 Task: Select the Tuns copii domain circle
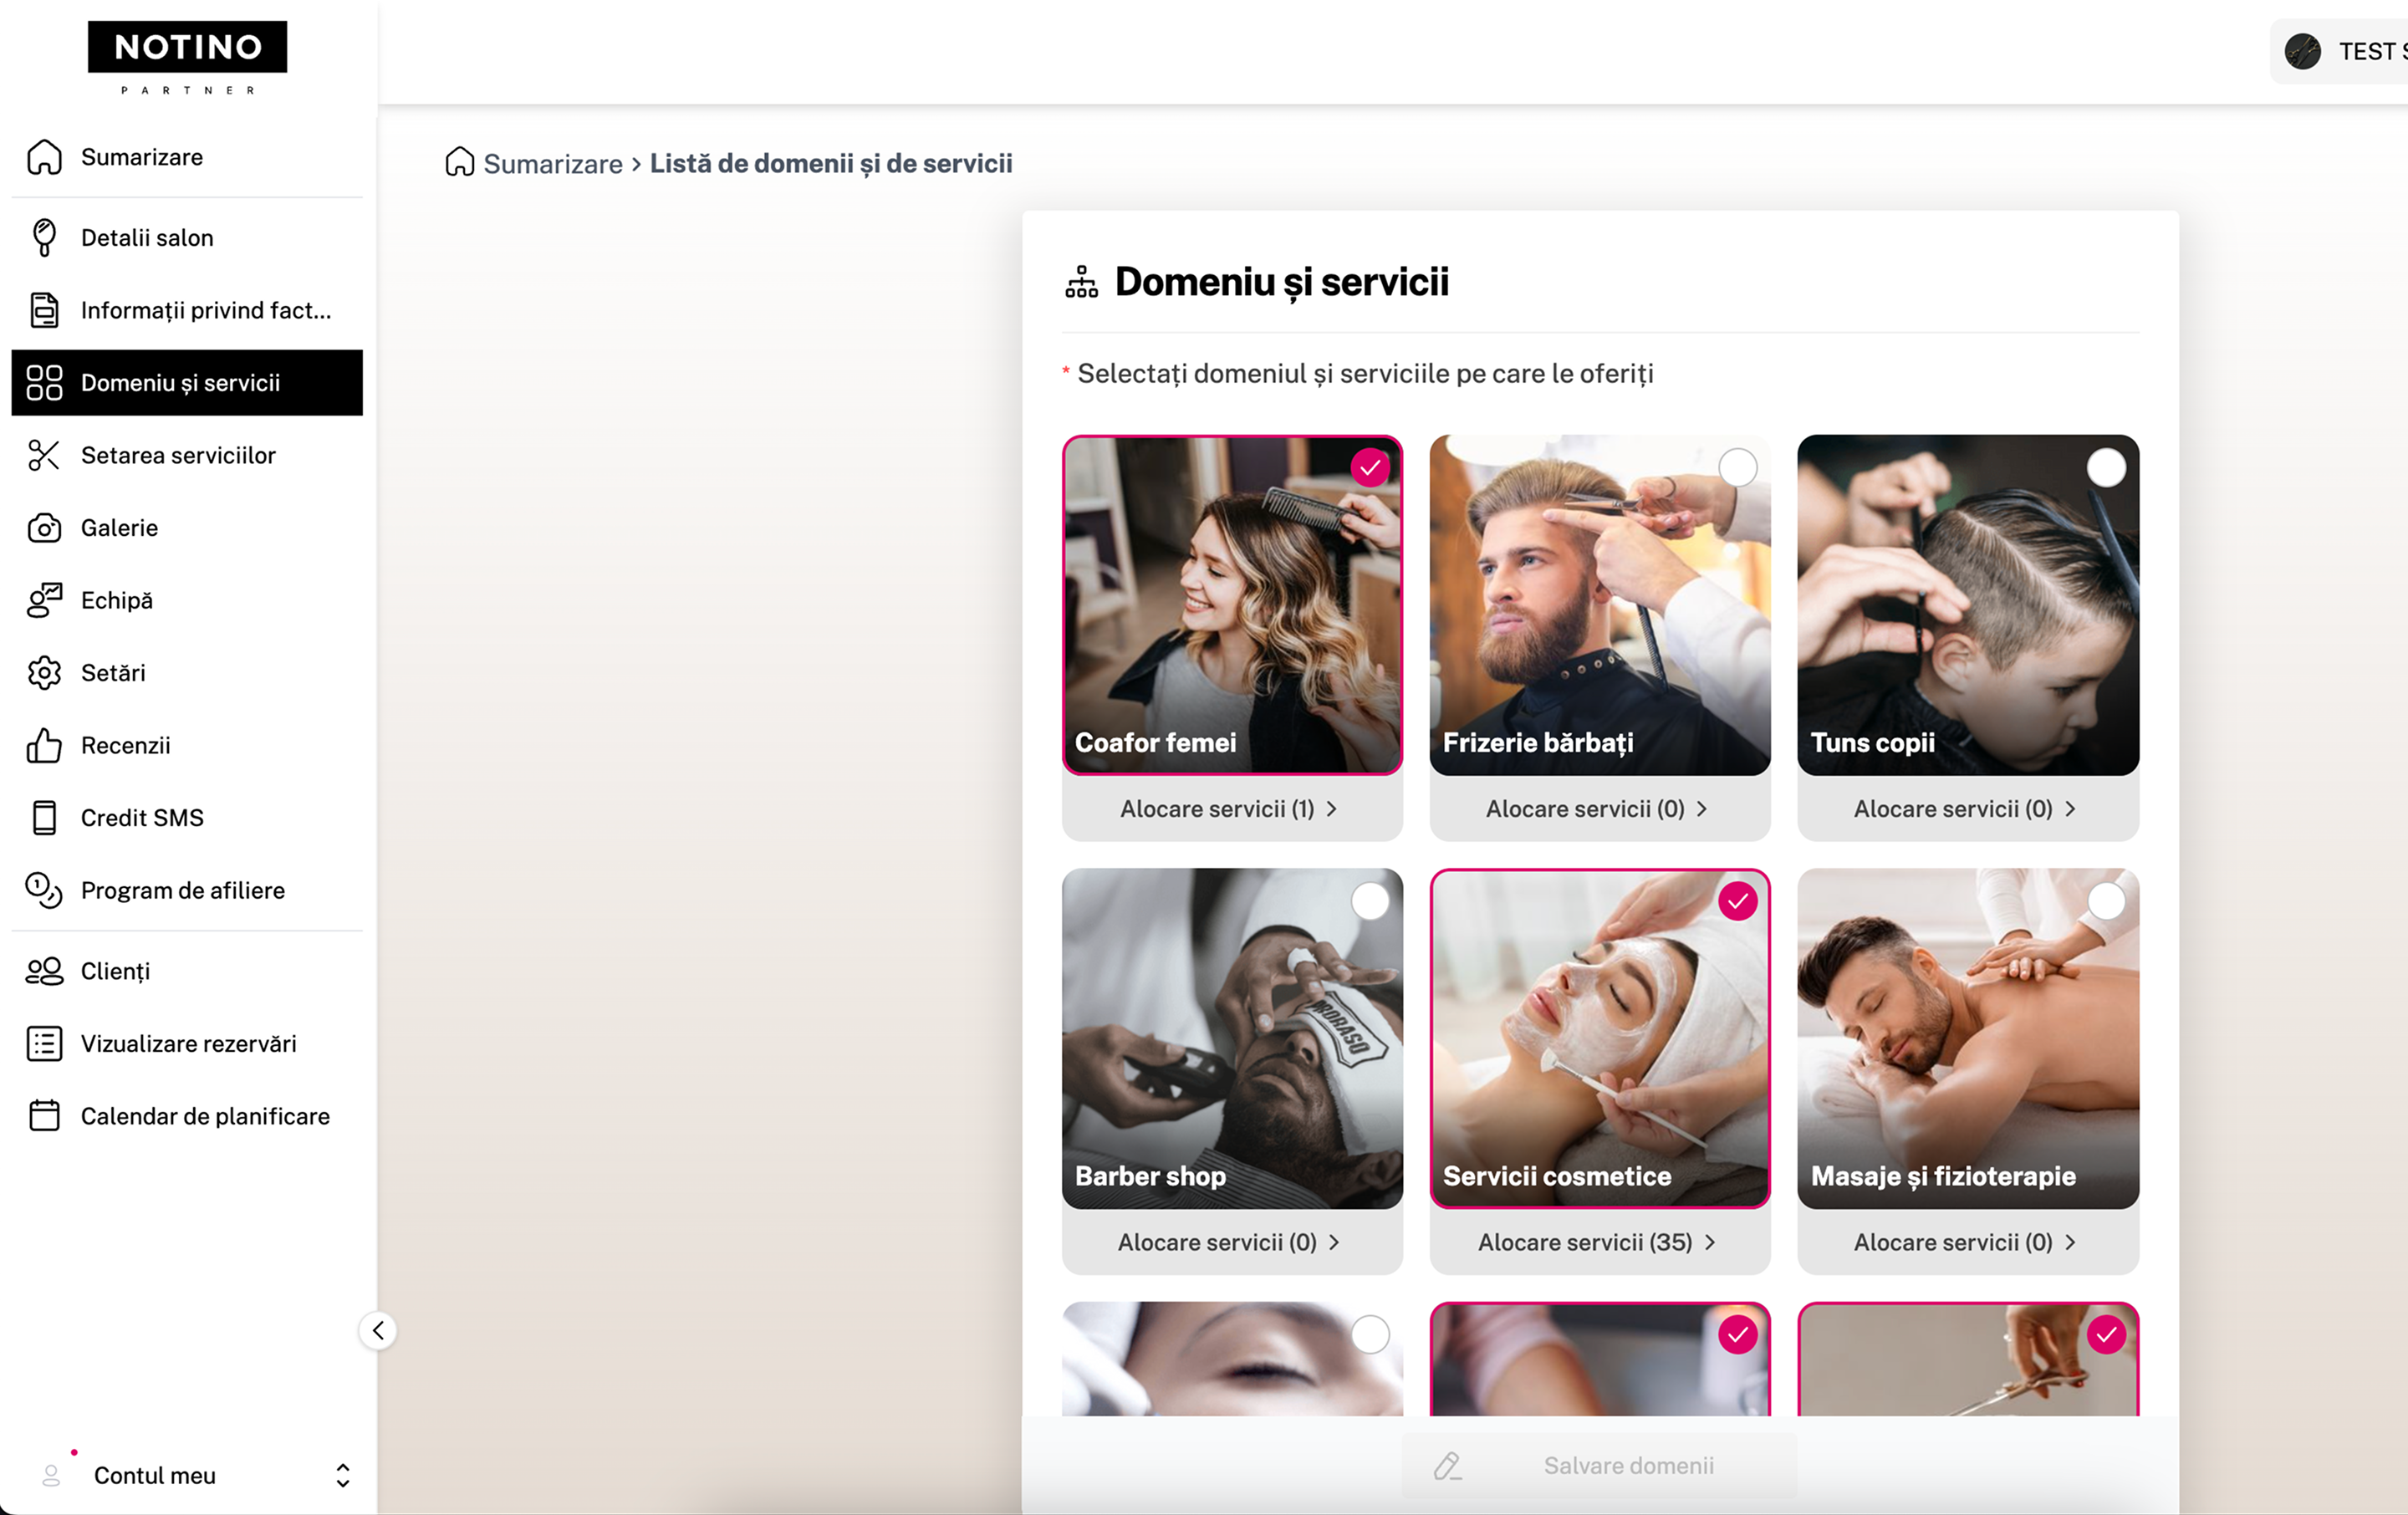[2105, 468]
